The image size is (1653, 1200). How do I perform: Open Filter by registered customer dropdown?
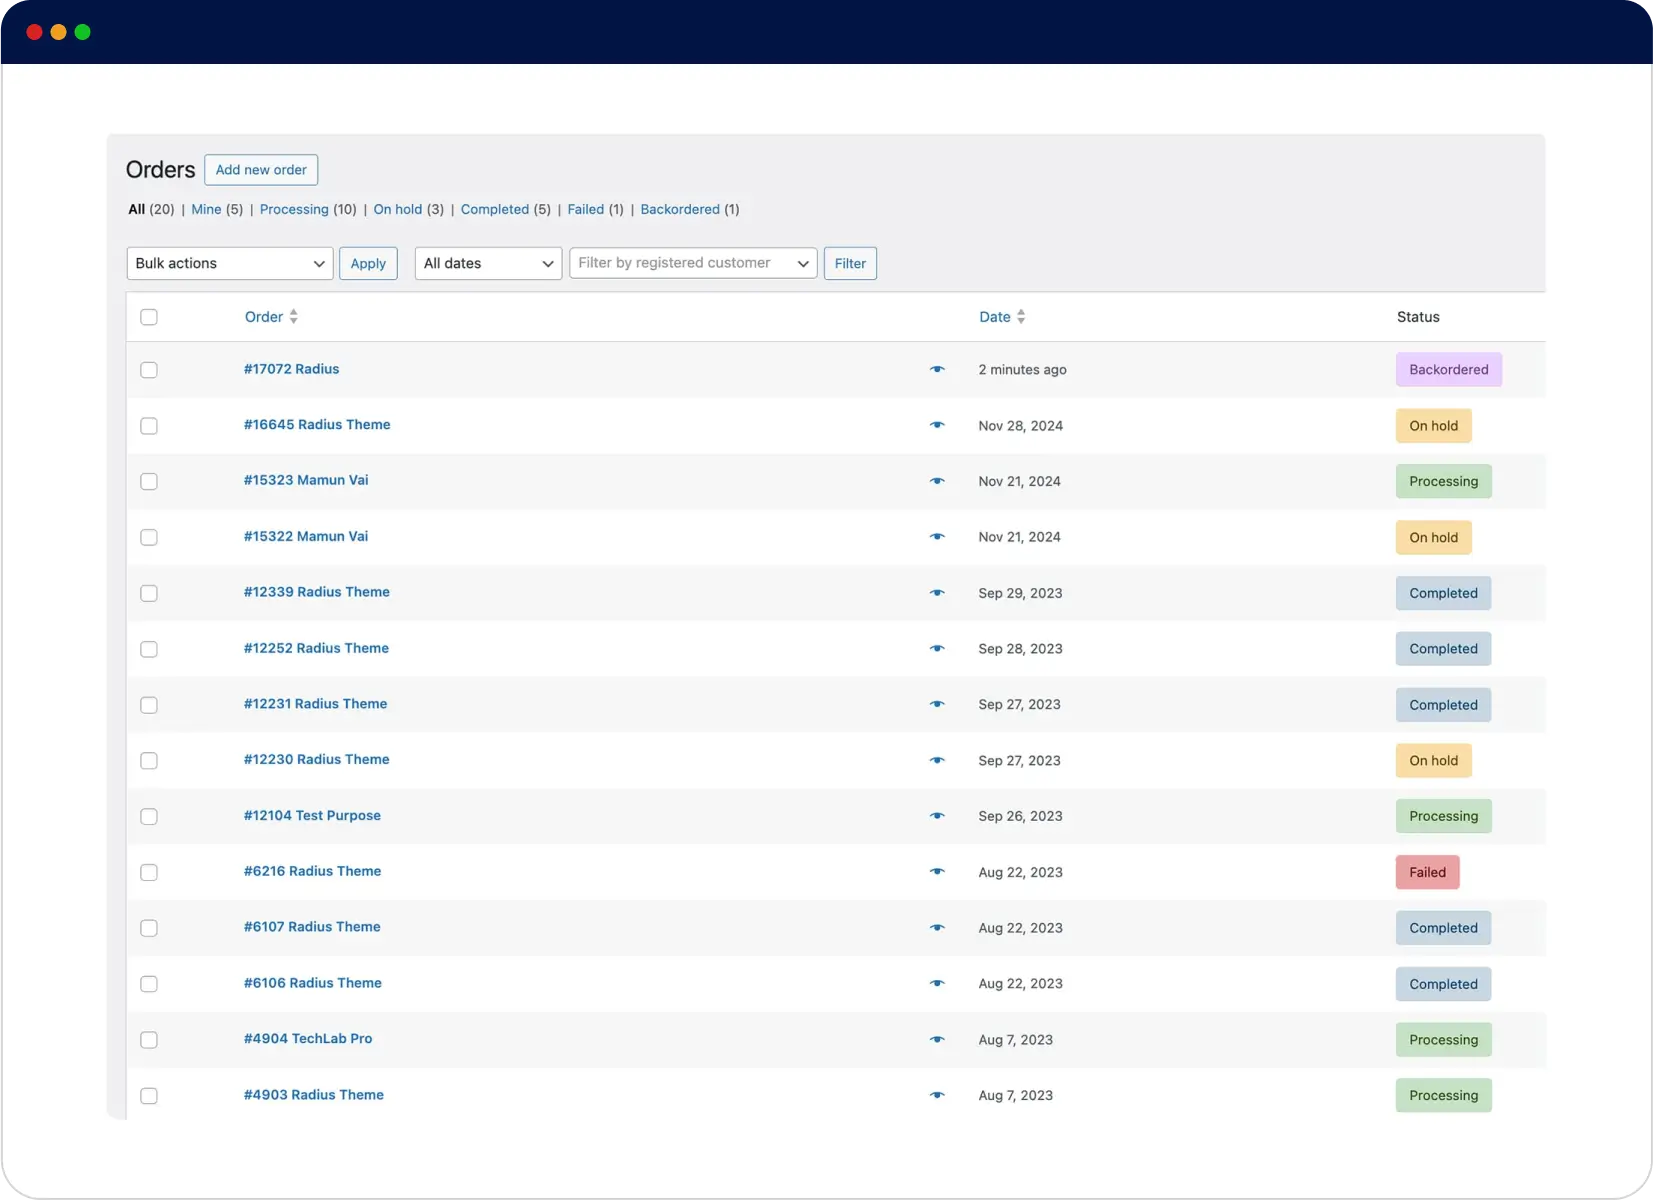click(693, 263)
